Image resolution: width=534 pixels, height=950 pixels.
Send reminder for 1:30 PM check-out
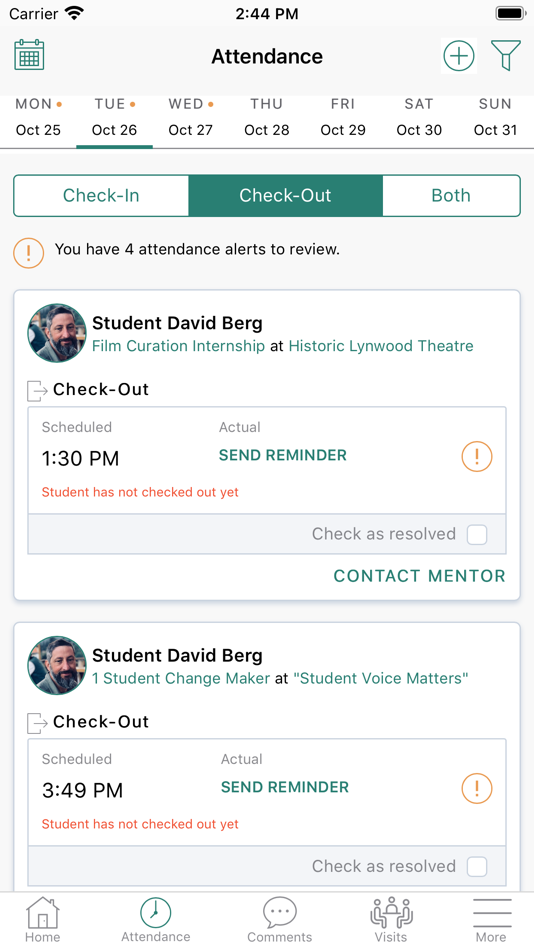(282, 455)
